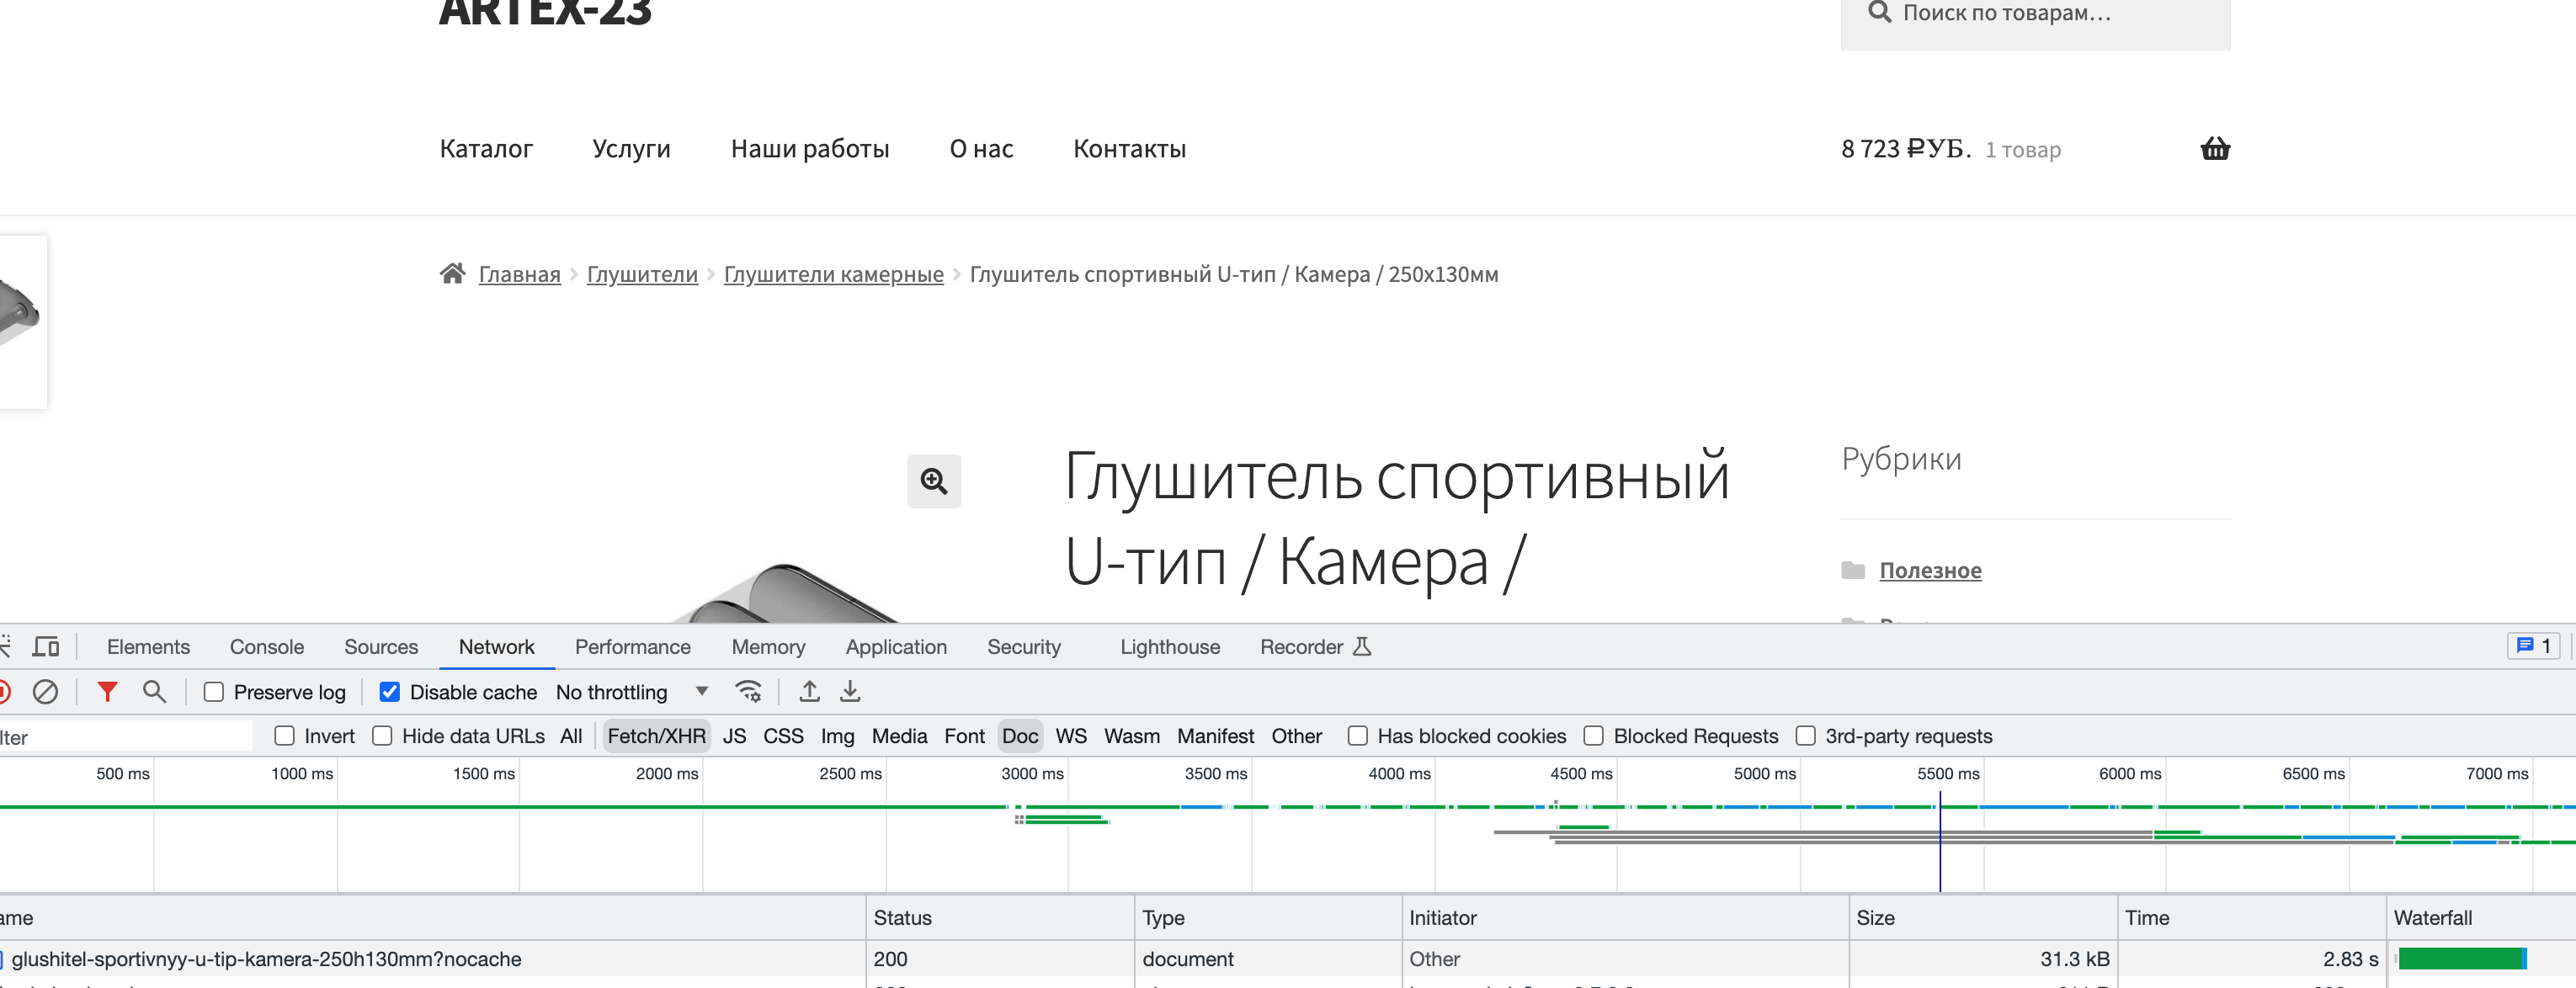Viewport: 2576px width, 988px height.
Task: Click the import HAR upload icon
Action: (x=809, y=692)
